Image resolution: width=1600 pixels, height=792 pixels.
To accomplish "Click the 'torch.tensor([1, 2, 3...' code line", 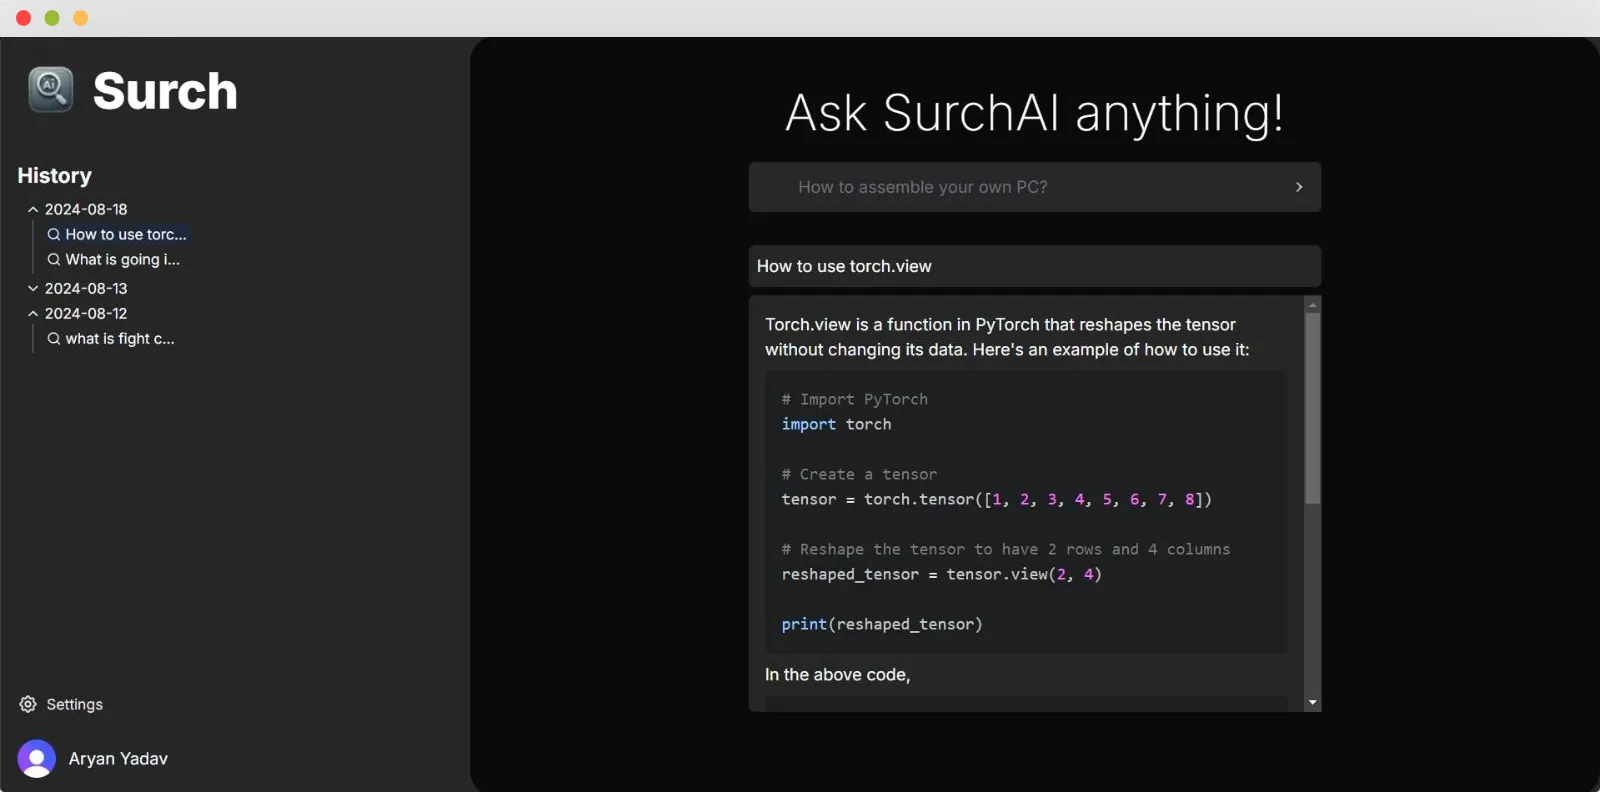I will pyautogui.click(x=996, y=499).
